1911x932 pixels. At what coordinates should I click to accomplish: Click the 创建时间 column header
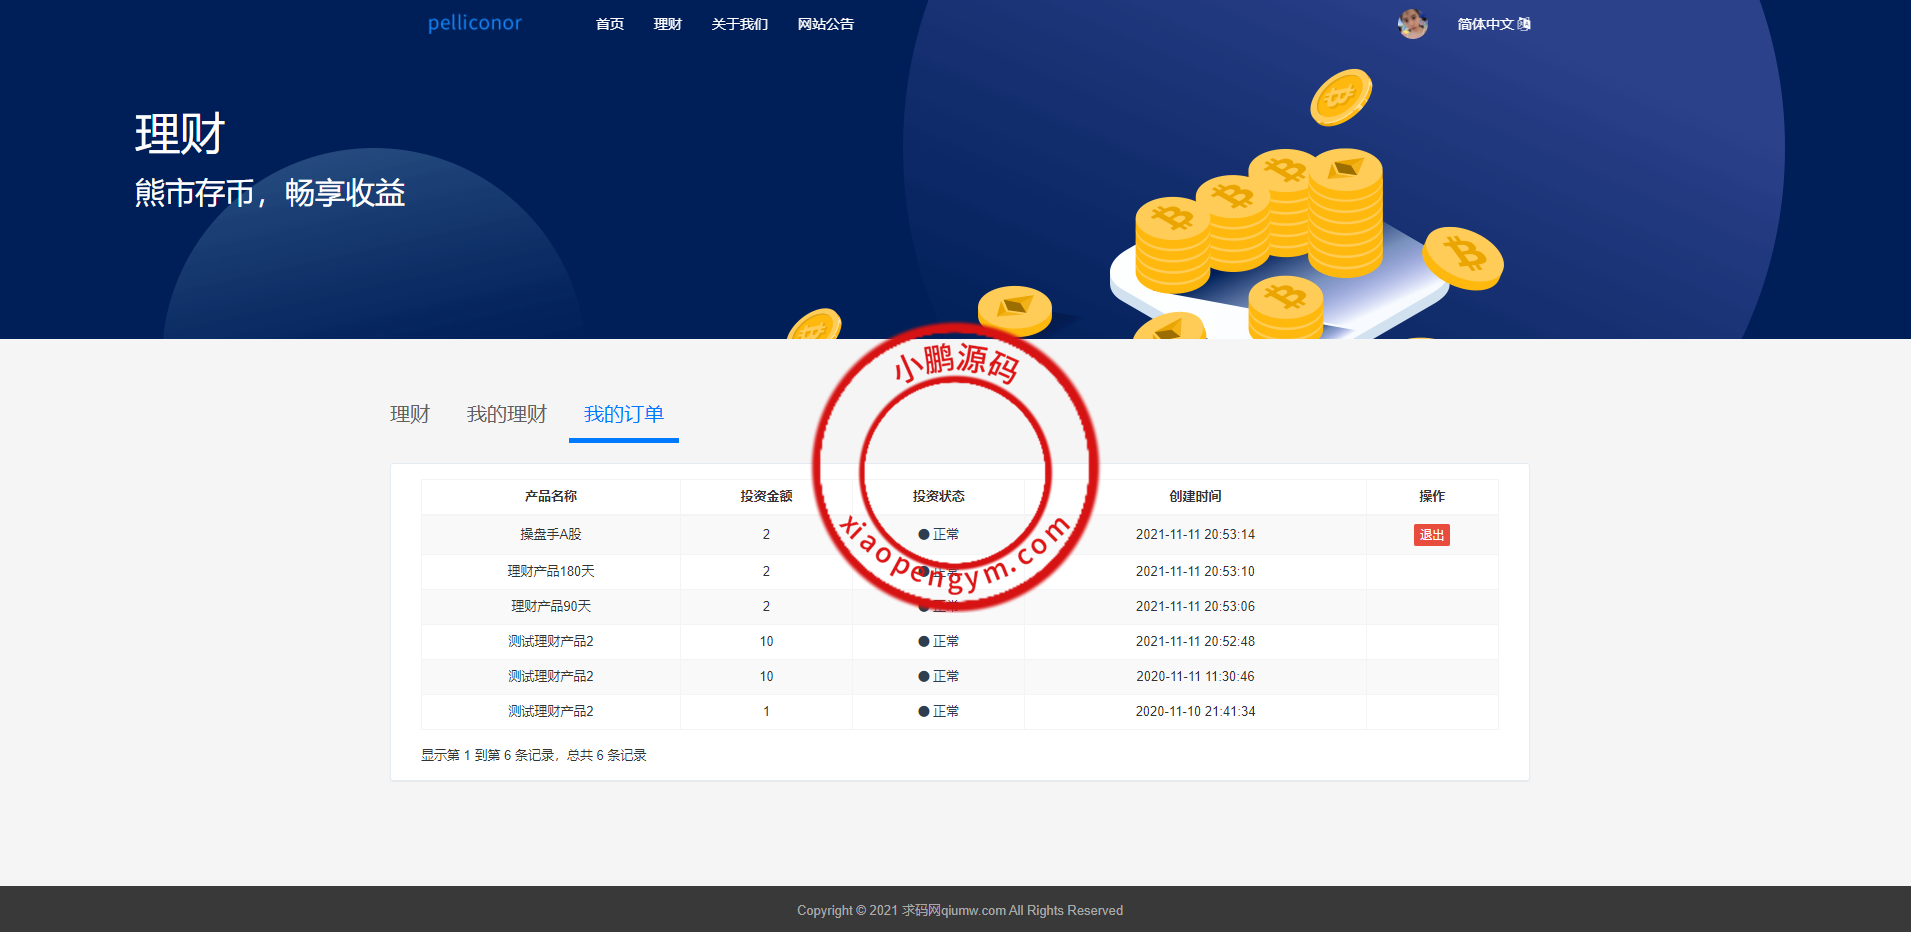tap(1195, 496)
